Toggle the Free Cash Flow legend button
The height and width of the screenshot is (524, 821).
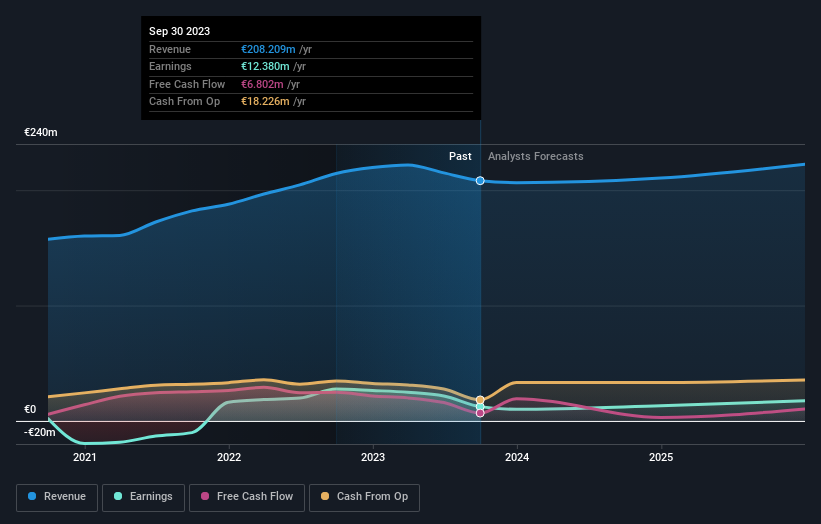tap(247, 497)
